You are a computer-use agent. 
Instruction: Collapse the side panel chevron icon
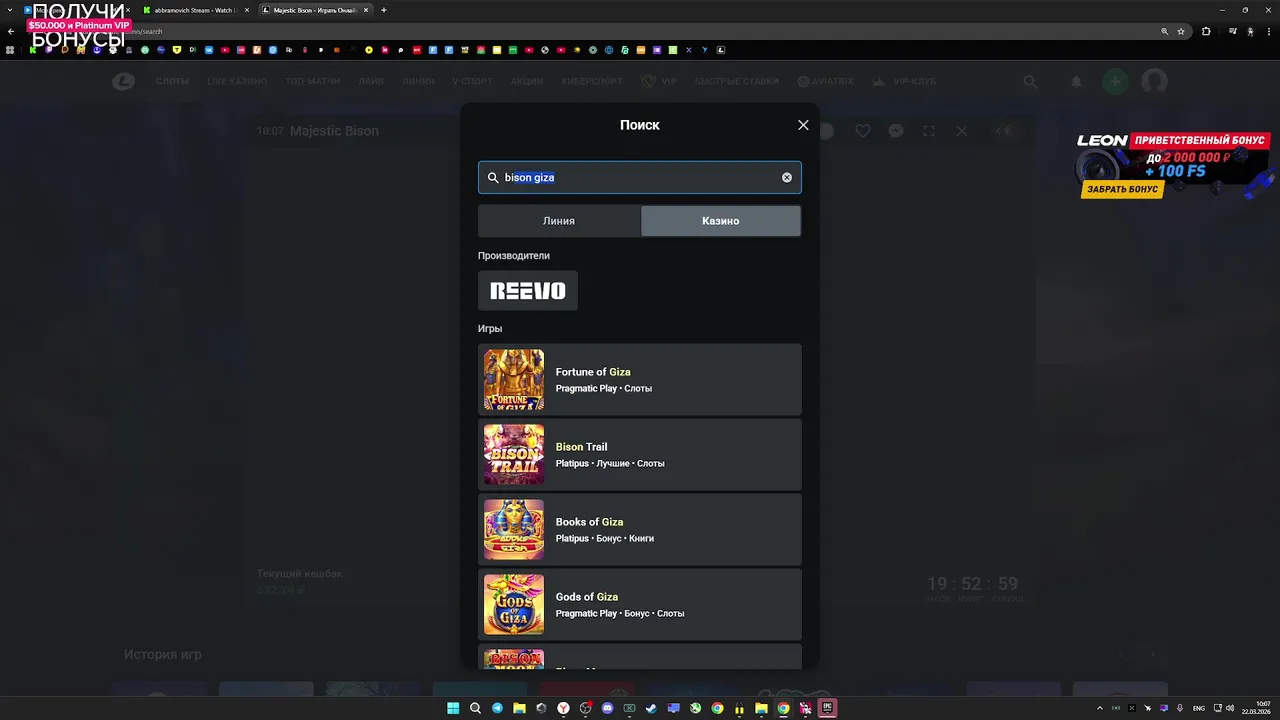click(1005, 131)
